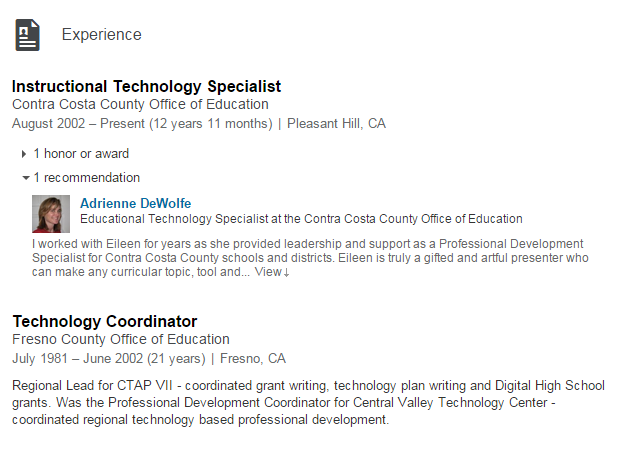Click Adrienne's Educational Technology Specialist headline

pyautogui.click(x=301, y=219)
